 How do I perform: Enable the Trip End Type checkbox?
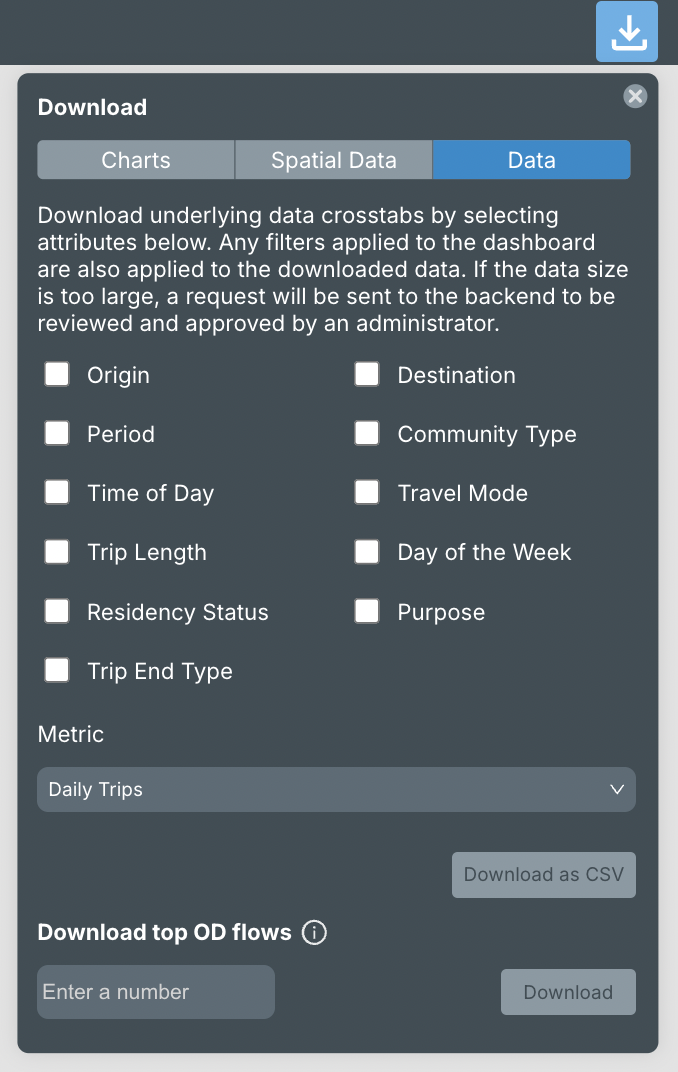click(57, 671)
